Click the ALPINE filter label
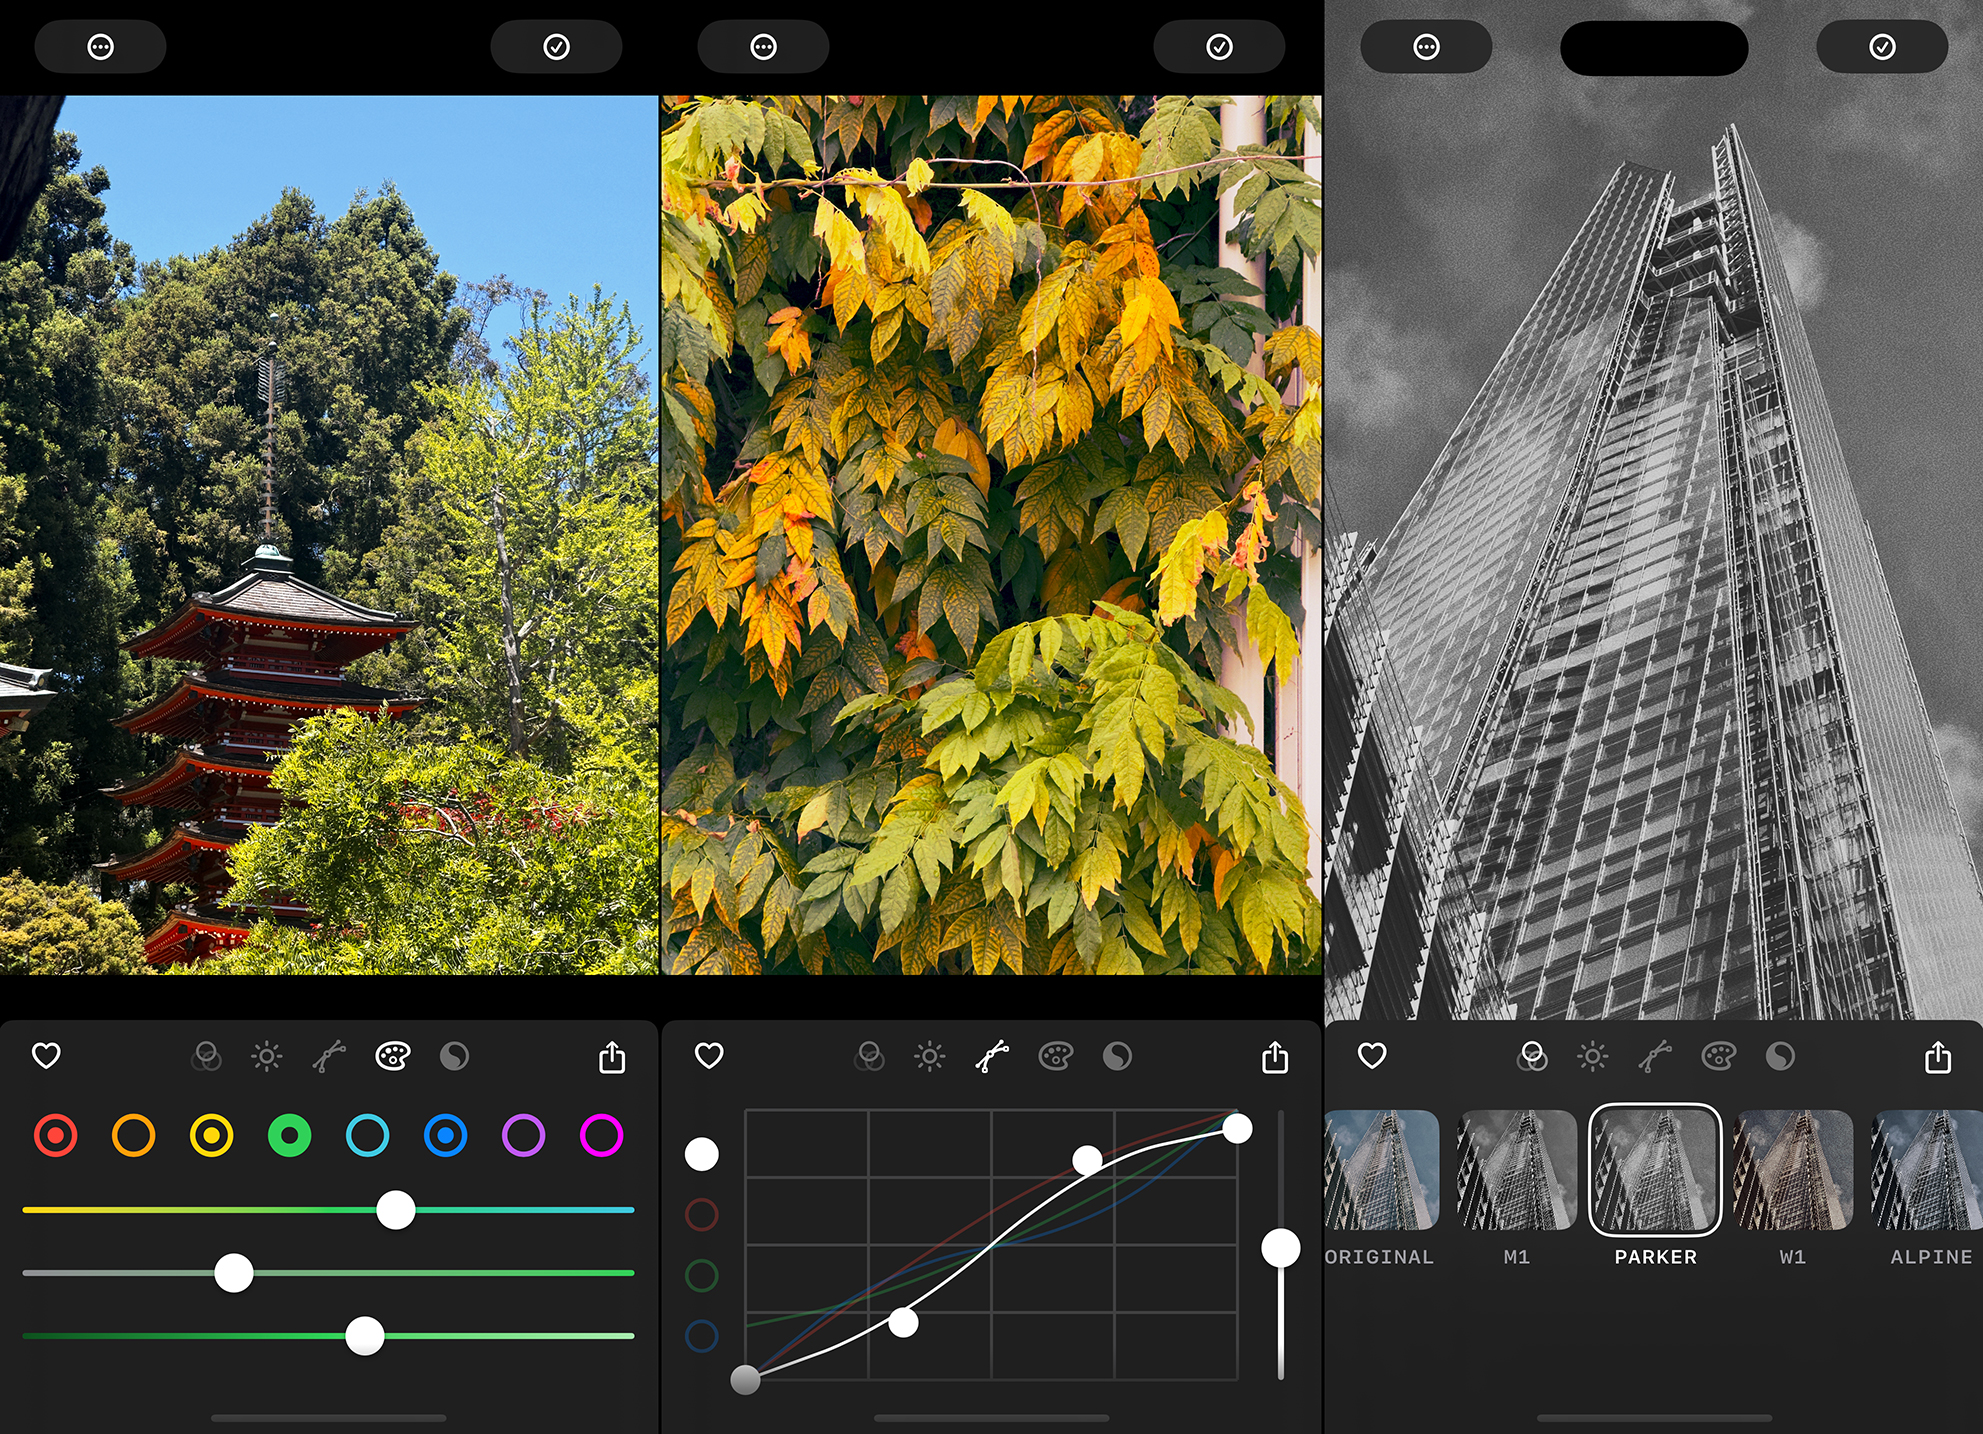Screen dimensions: 1983x1434 (x=1932, y=1257)
